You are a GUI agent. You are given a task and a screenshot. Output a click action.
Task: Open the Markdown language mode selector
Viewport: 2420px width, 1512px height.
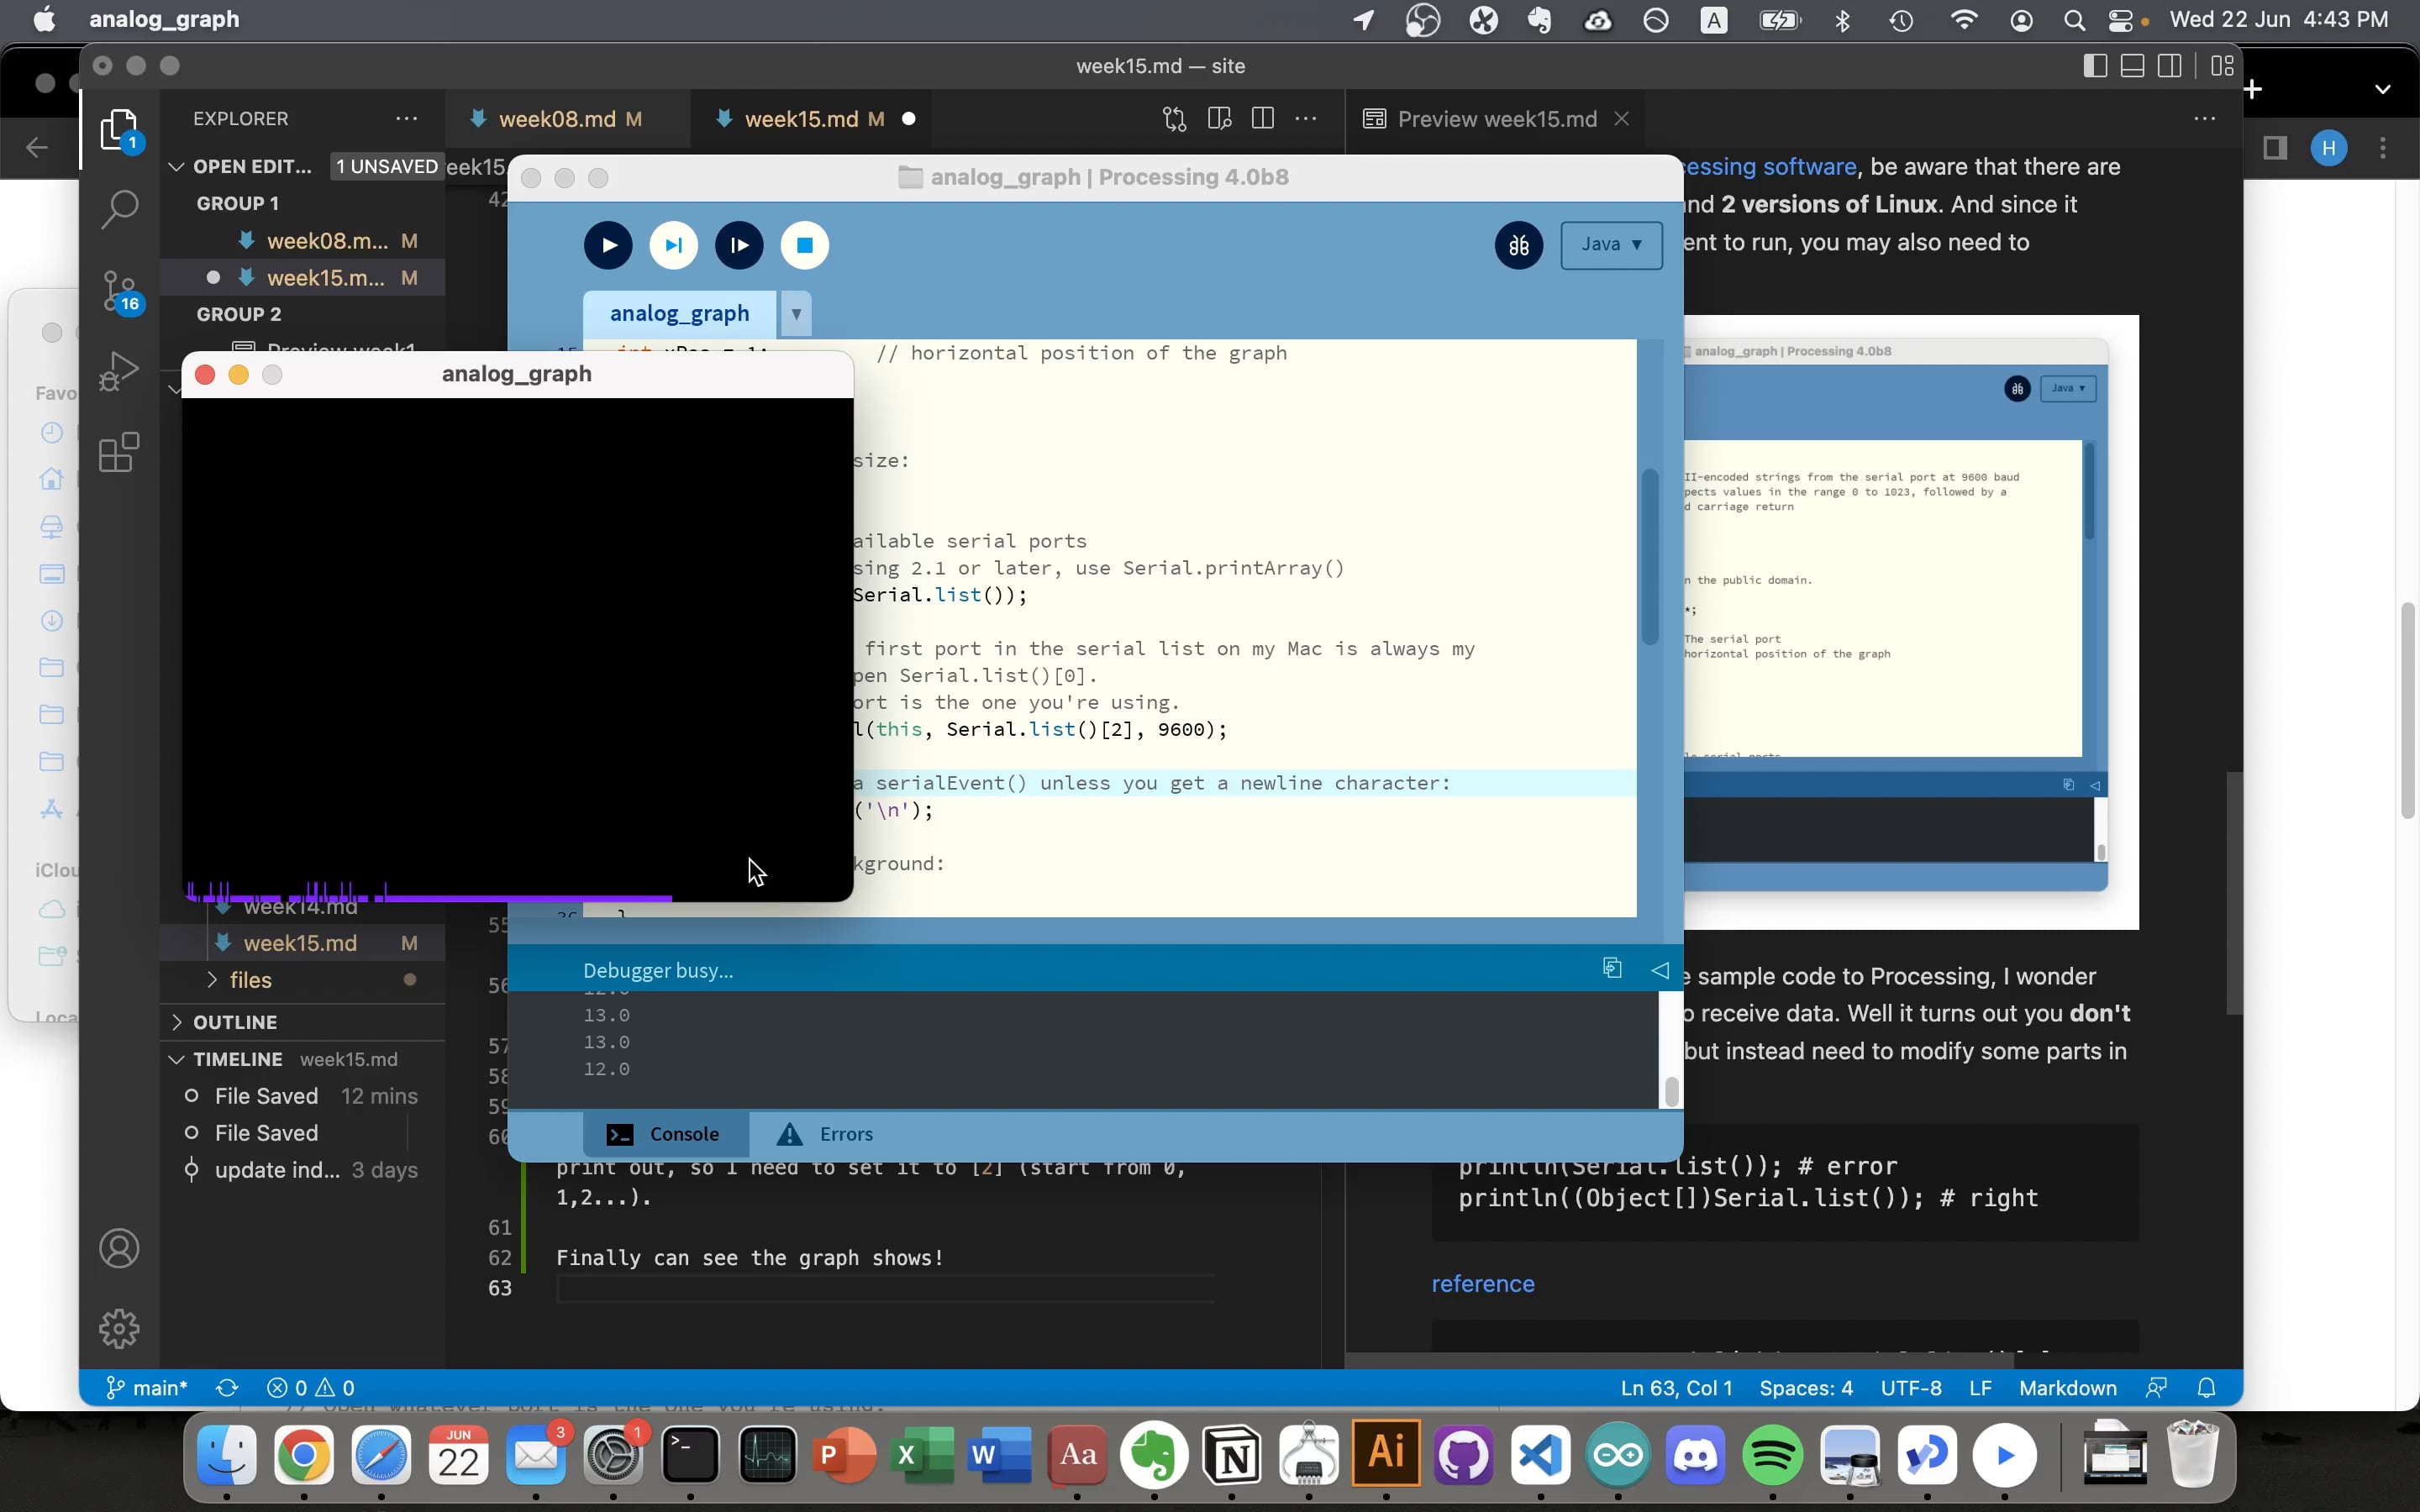point(2067,1388)
